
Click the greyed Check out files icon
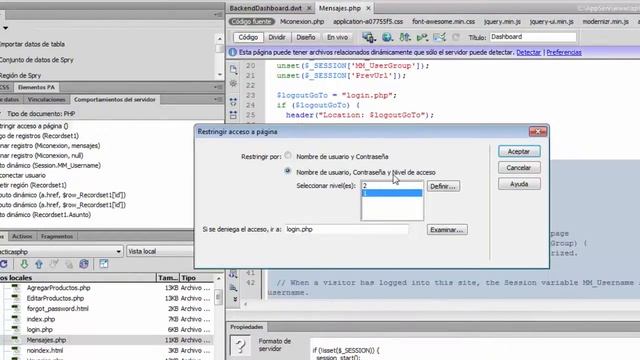click(54, 264)
